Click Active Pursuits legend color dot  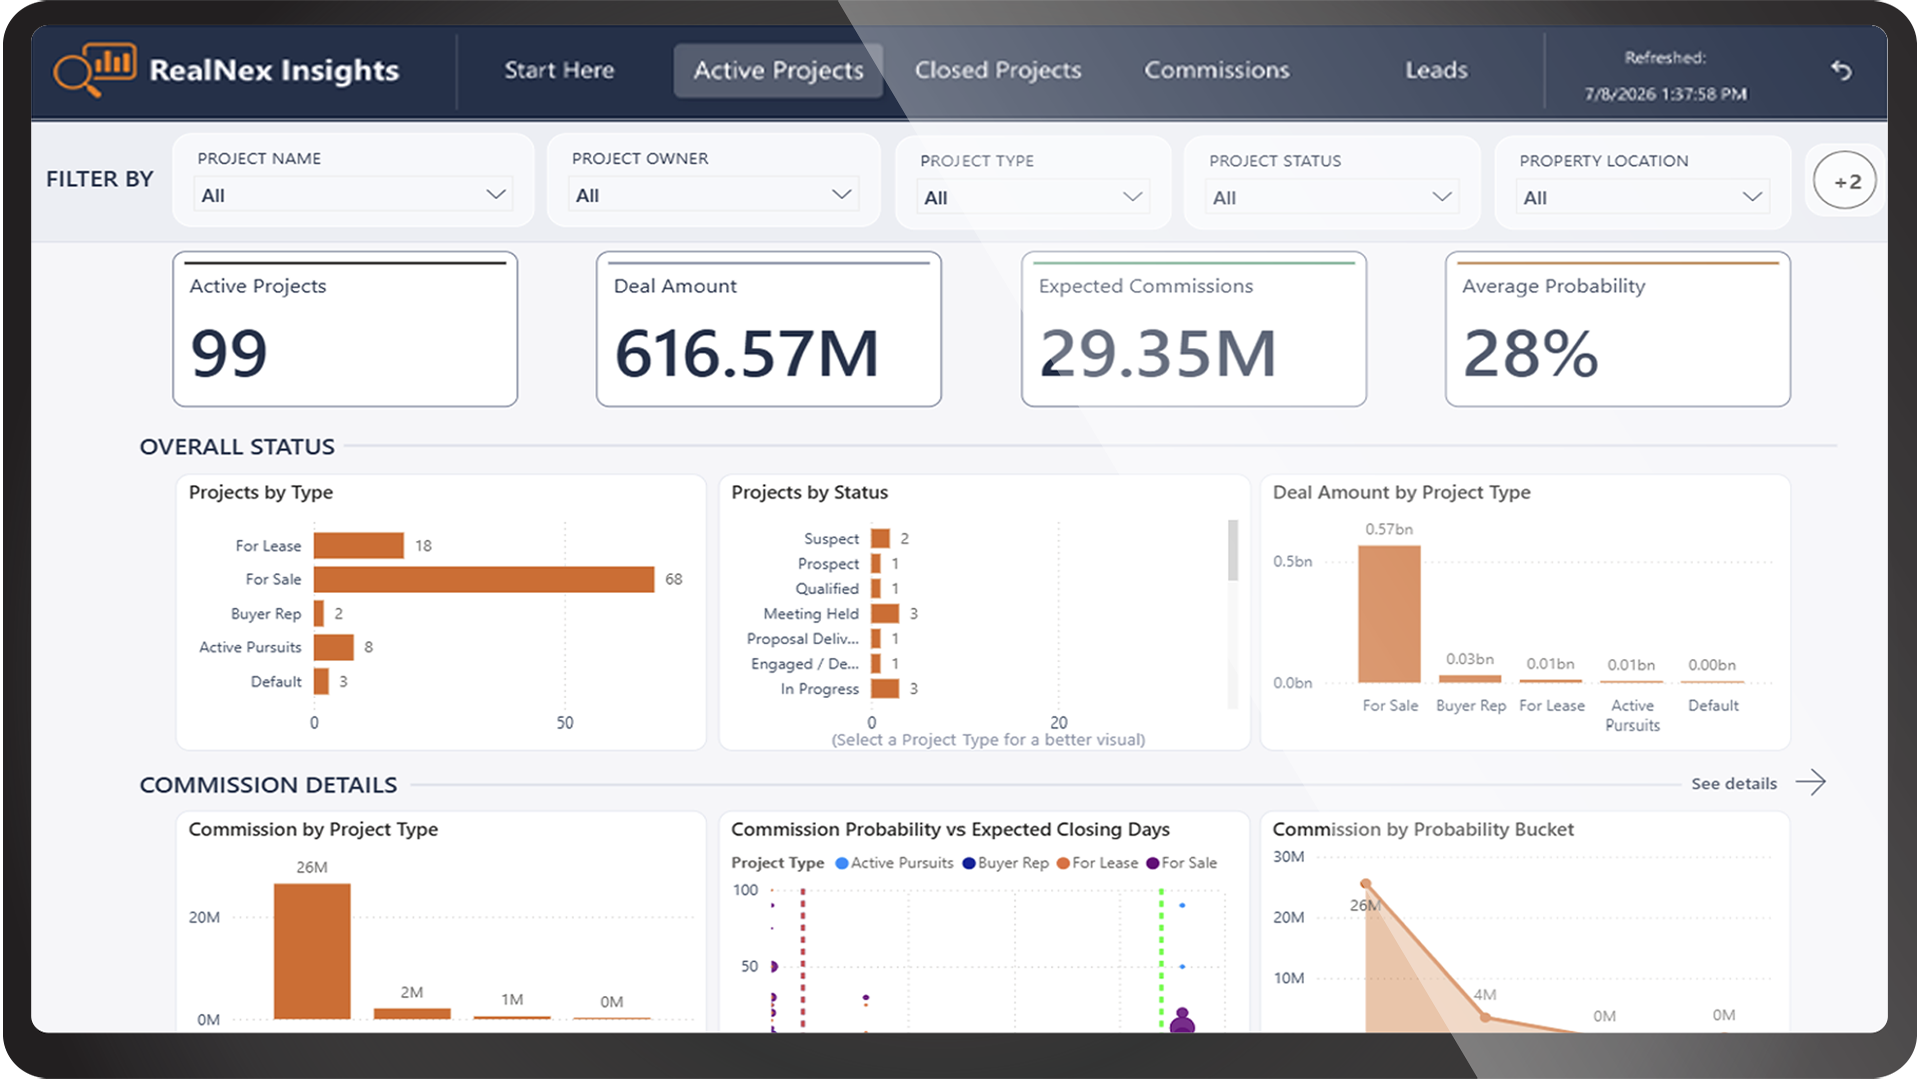[x=842, y=863]
